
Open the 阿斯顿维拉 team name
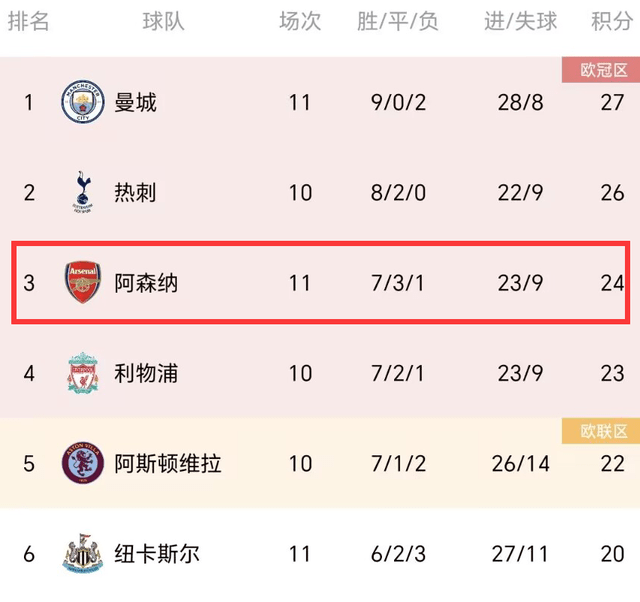(168, 464)
